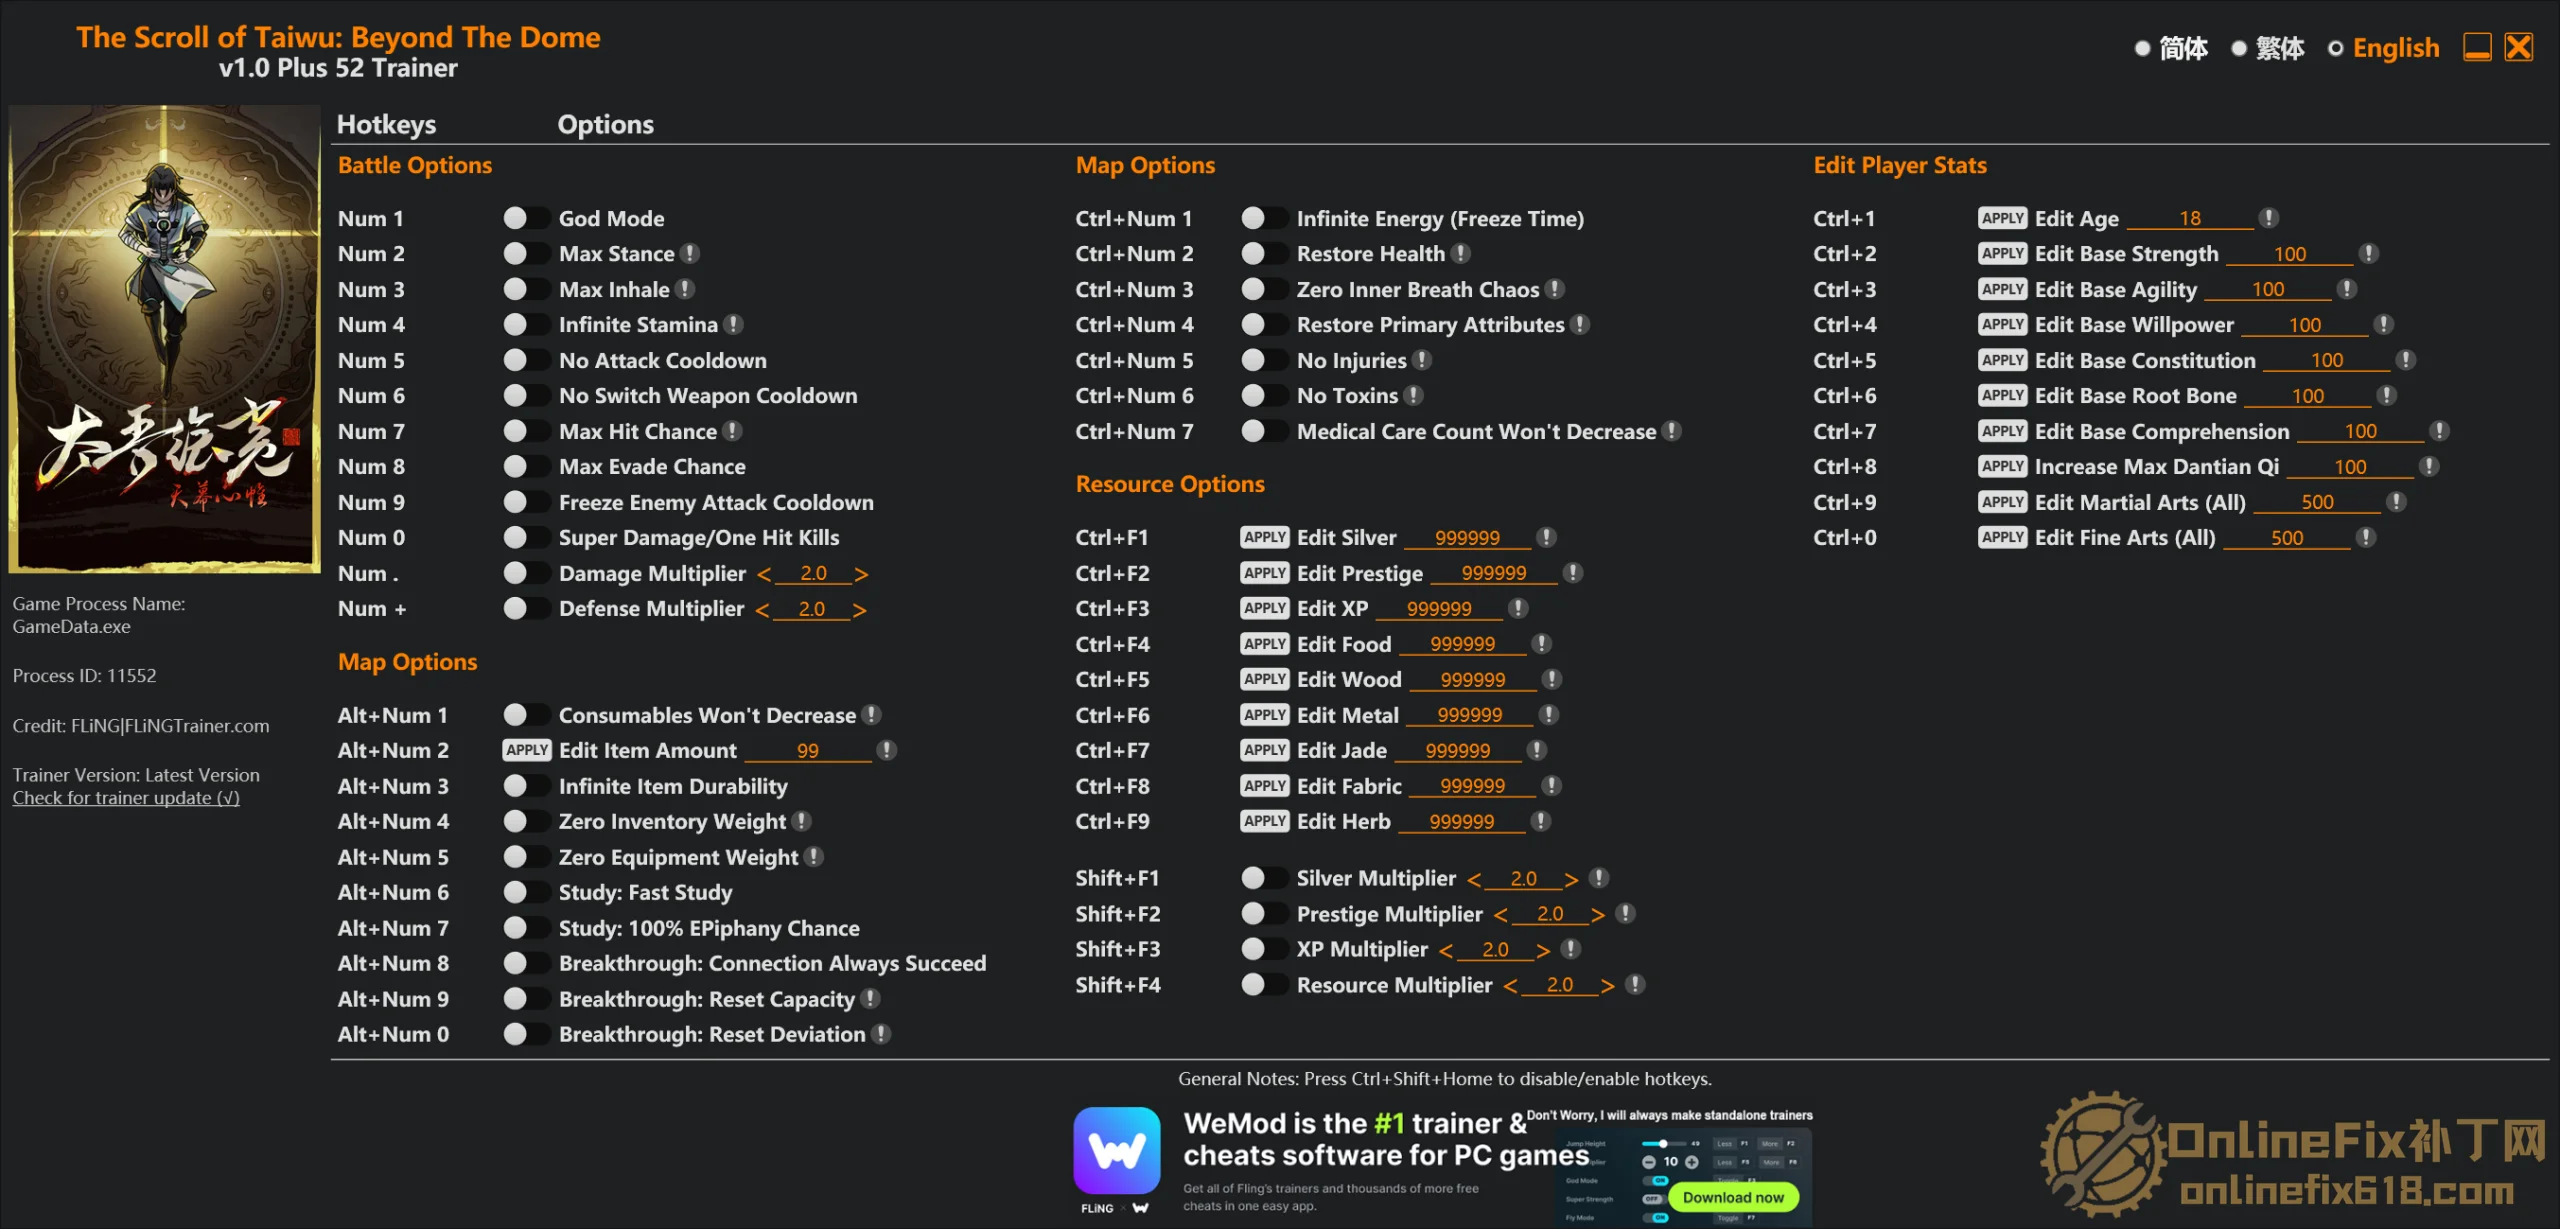Click info icon beside Edit Prestige value
The width and height of the screenshot is (2560, 1229).
click(1573, 573)
